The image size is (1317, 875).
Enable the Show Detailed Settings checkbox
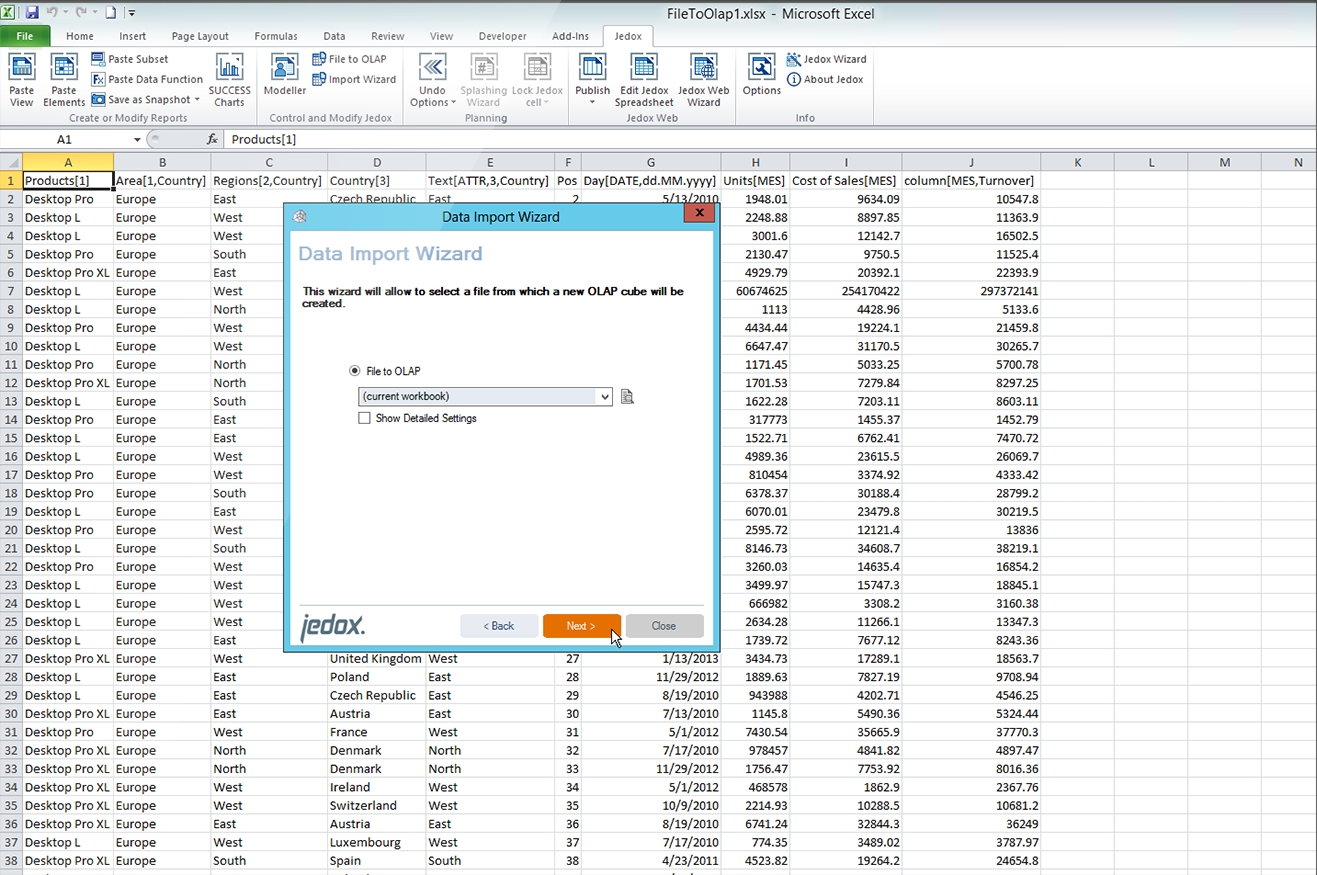[364, 418]
